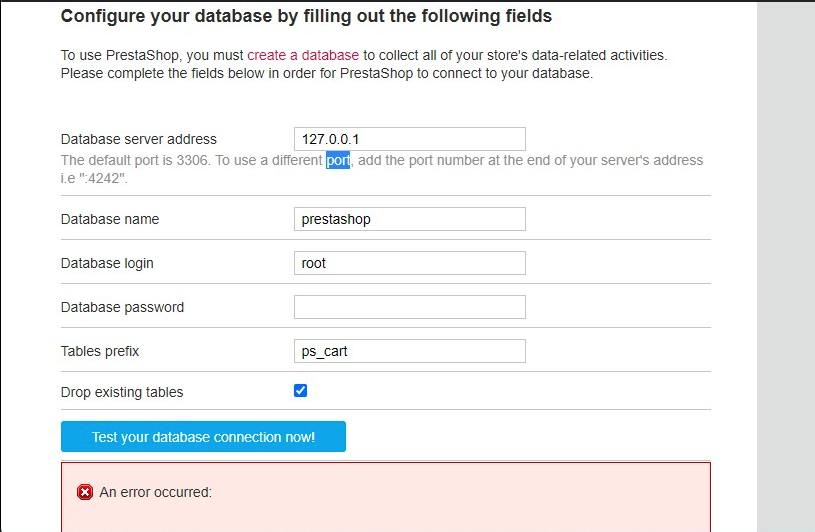Click the "Drop existing tables" label
This screenshot has height=532, width=815.
tap(122, 392)
